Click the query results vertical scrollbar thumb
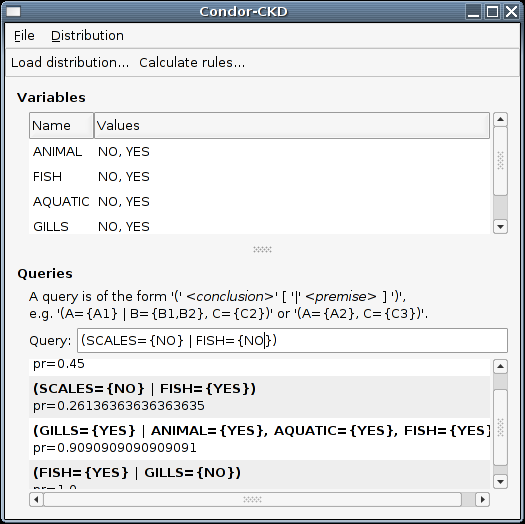525x524 pixels. point(500,427)
